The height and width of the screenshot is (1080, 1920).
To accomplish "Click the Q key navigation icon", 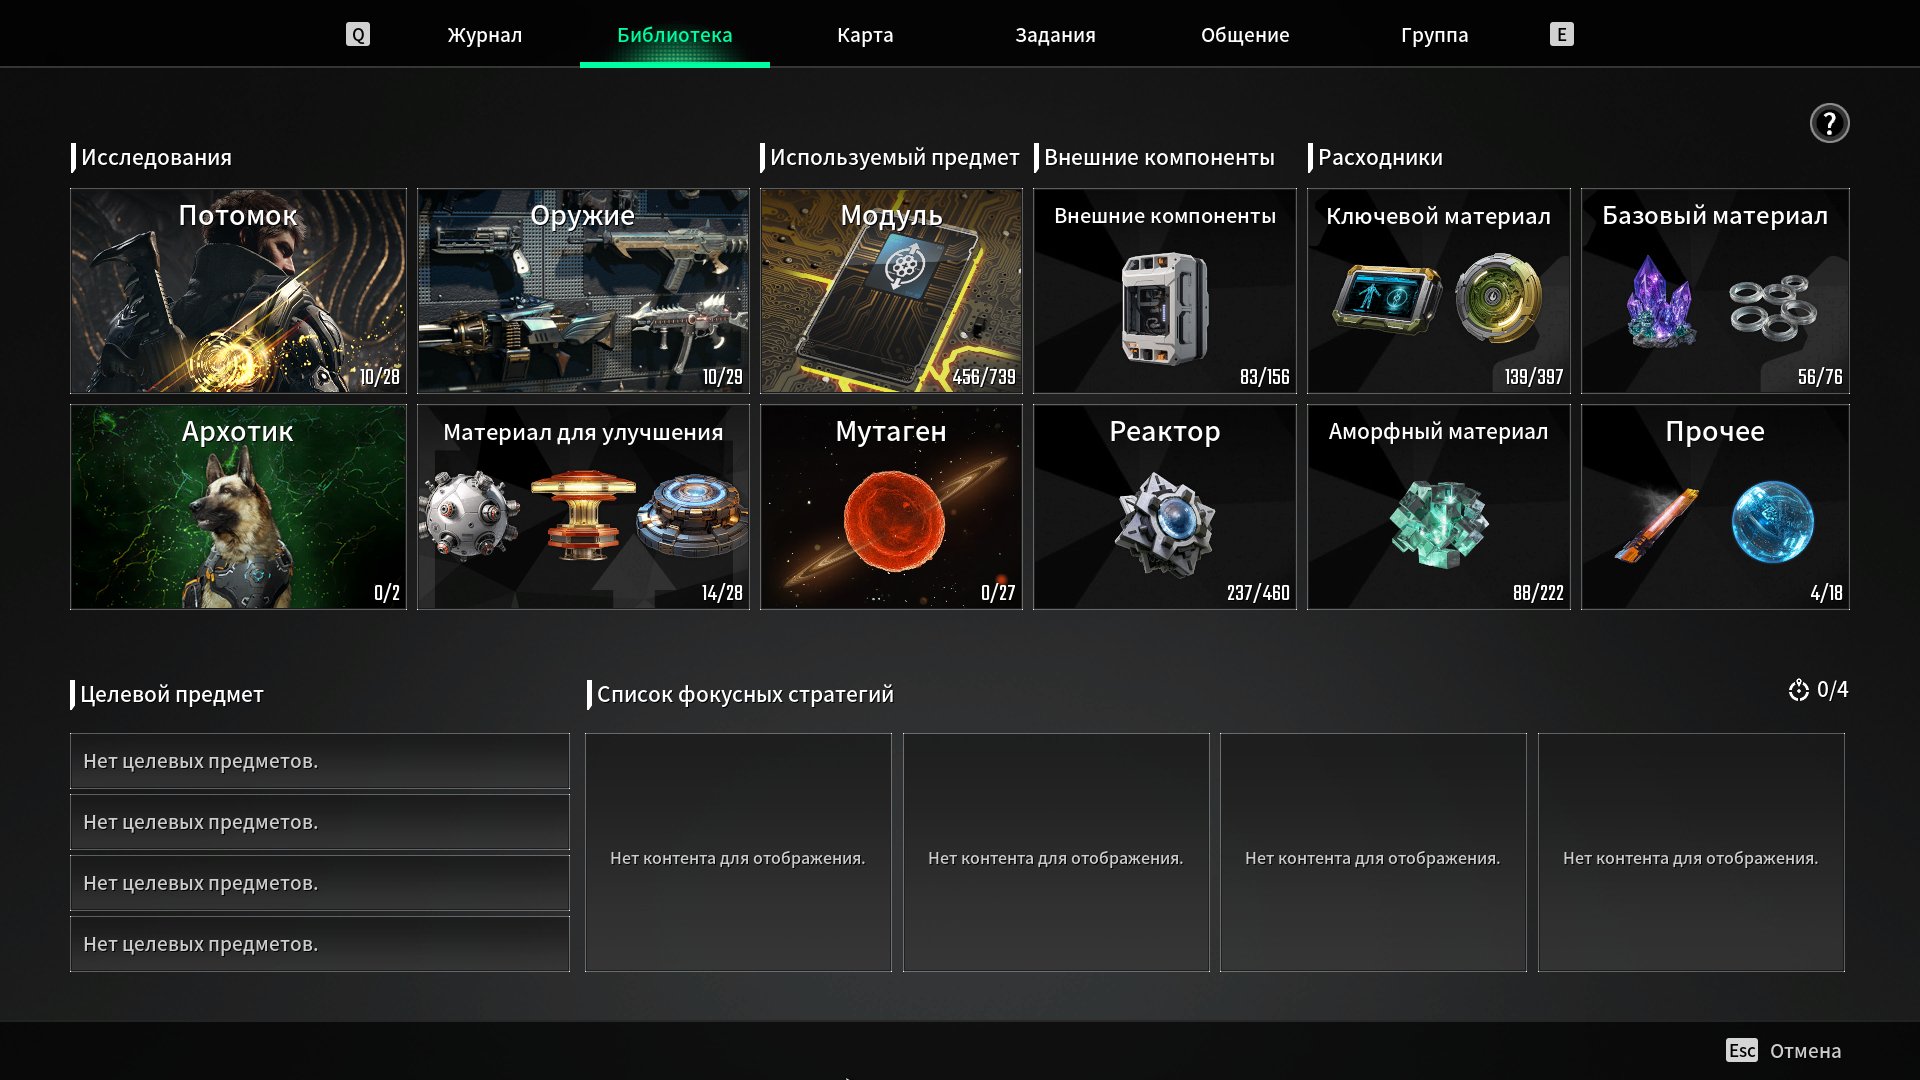I will (x=357, y=35).
